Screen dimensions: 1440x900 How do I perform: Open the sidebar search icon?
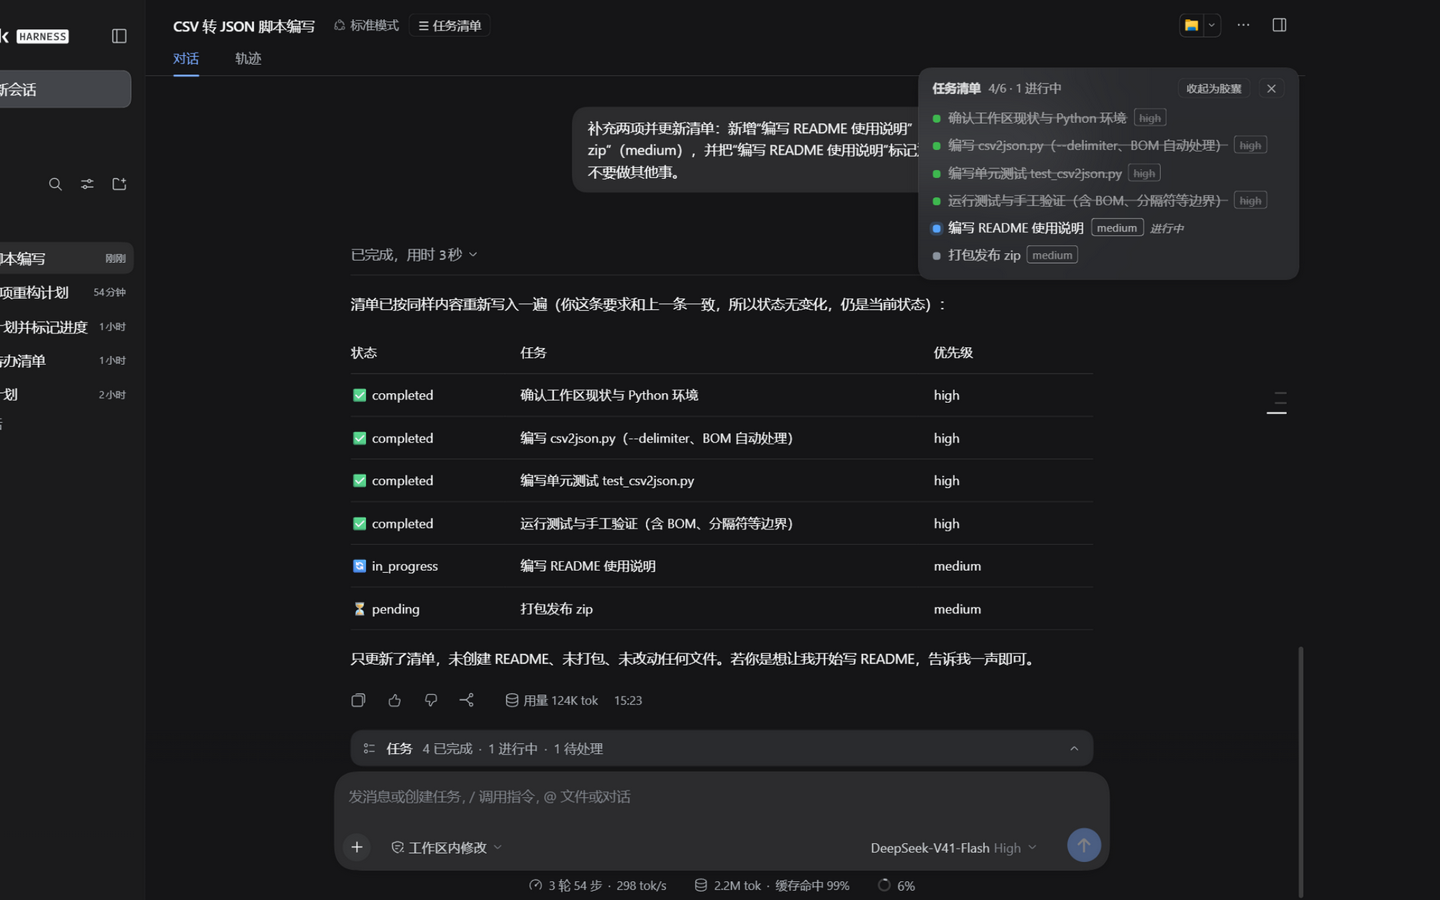(x=55, y=184)
